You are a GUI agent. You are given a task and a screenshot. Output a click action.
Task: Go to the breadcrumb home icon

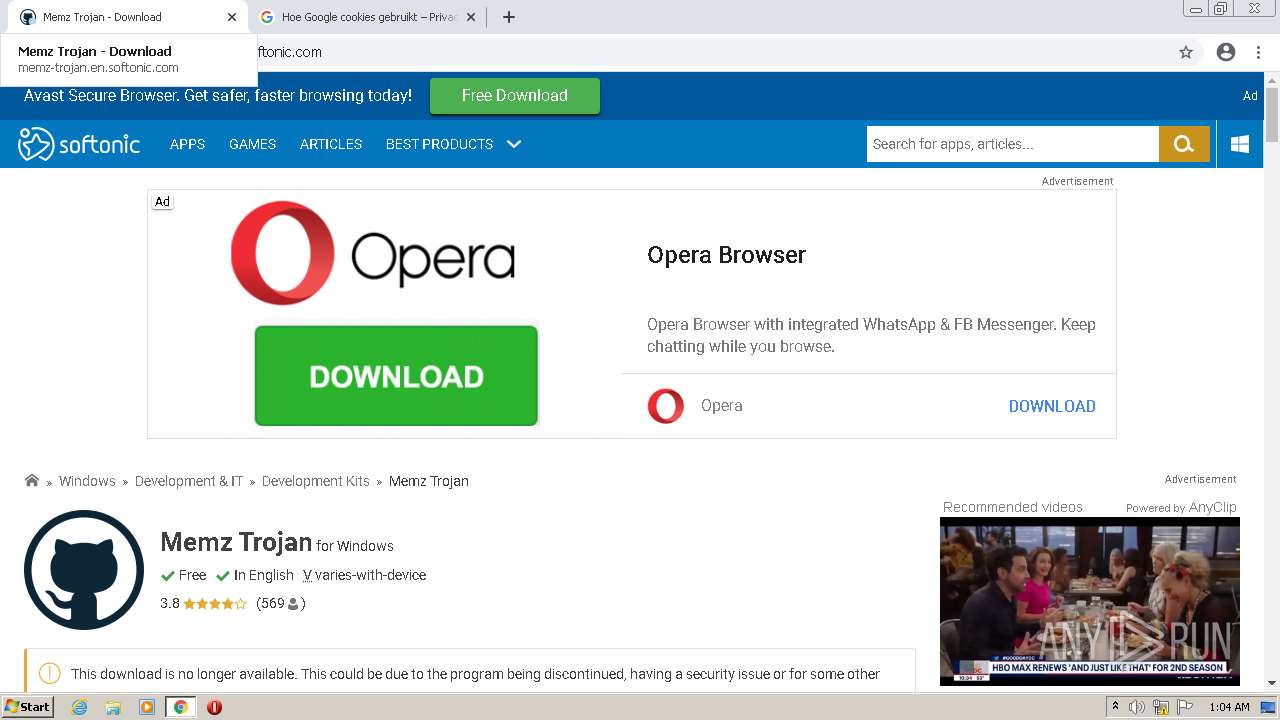point(32,480)
